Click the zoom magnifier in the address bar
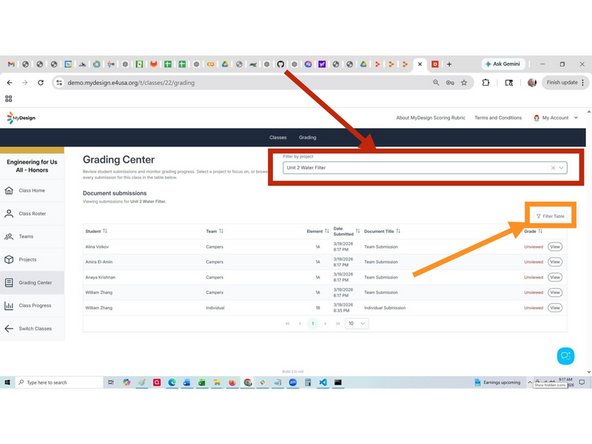592x444 pixels. point(436,83)
